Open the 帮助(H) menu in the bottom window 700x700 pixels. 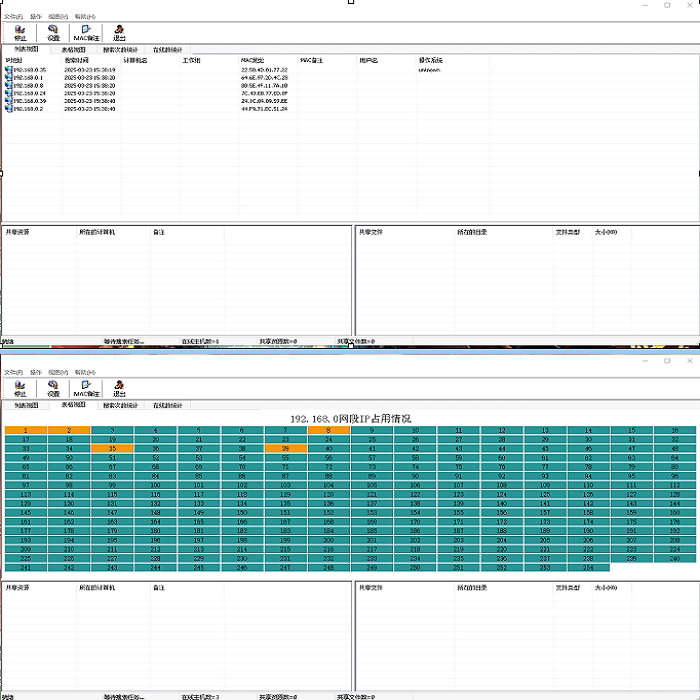[x=85, y=372]
